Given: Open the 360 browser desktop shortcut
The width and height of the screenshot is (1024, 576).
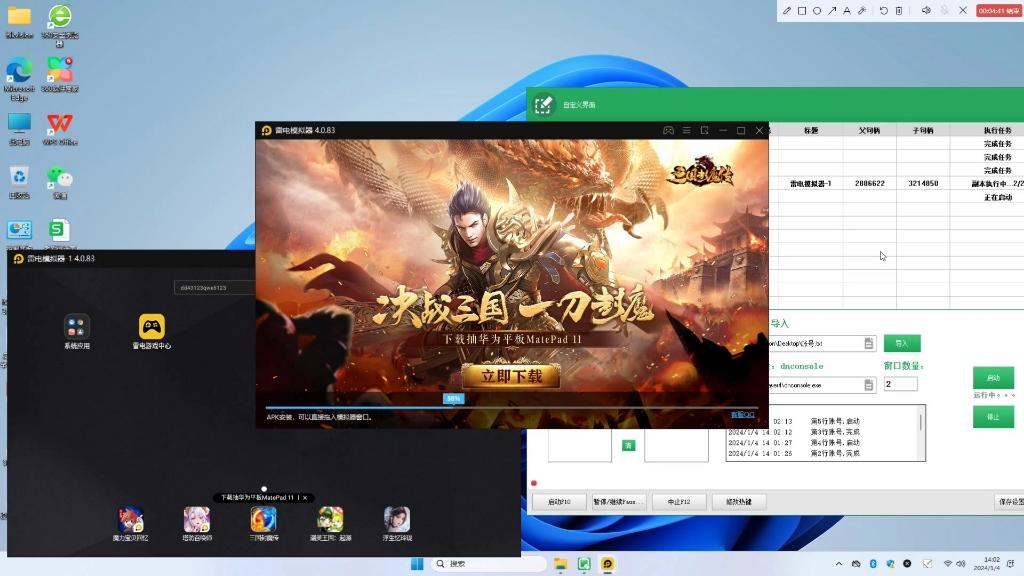Looking at the screenshot, I should 59,25.
